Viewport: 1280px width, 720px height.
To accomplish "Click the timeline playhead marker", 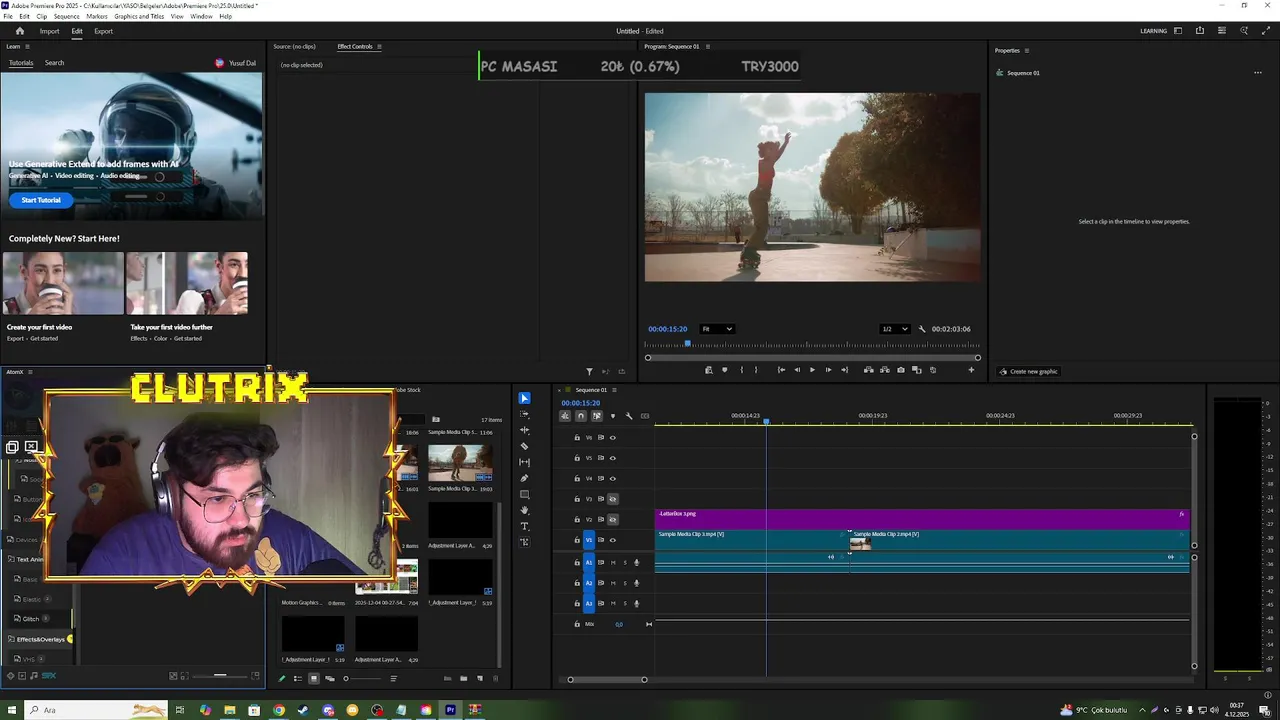I will (x=767, y=421).
